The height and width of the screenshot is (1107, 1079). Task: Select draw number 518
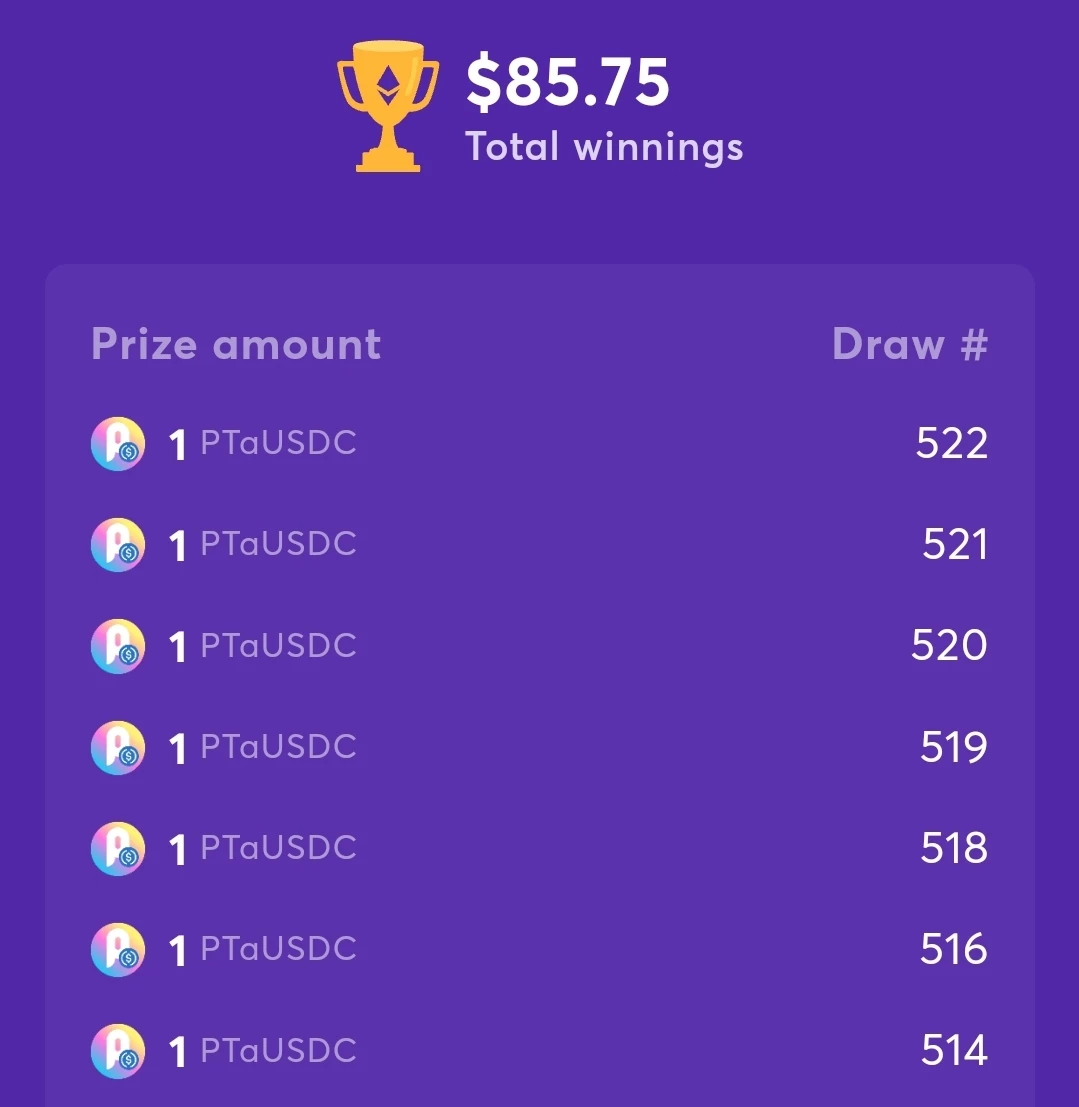click(954, 848)
